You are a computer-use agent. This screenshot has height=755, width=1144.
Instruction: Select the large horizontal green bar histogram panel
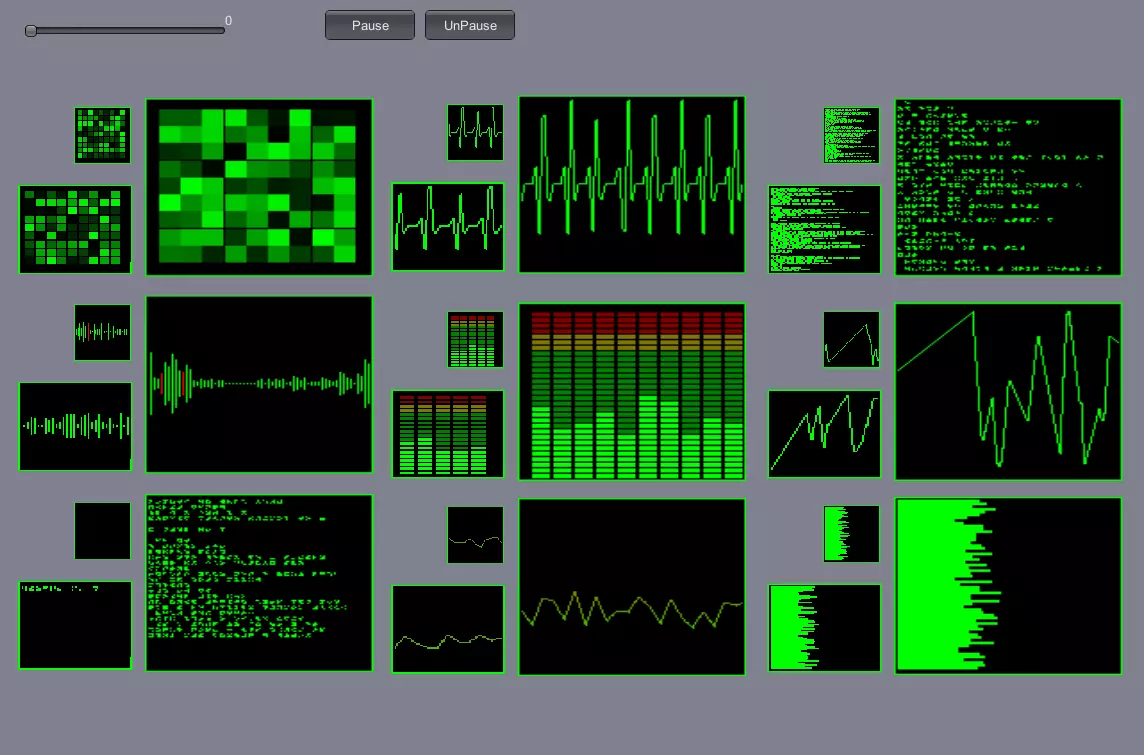click(1008, 586)
